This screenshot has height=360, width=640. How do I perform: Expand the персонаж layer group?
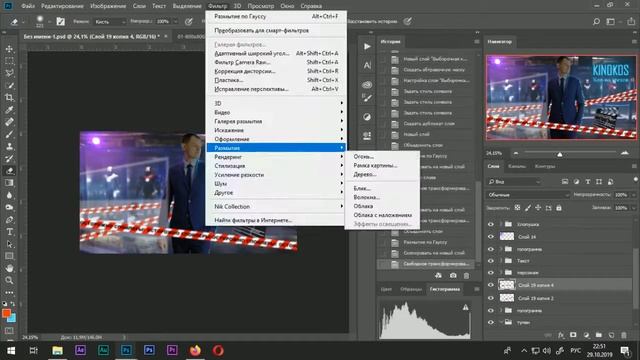click(x=501, y=272)
